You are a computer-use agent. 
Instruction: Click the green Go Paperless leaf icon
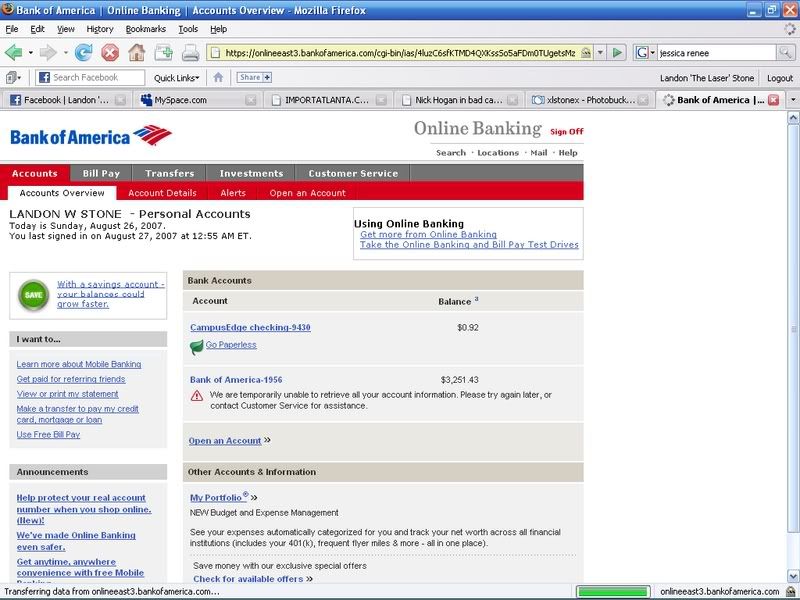(197, 346)
